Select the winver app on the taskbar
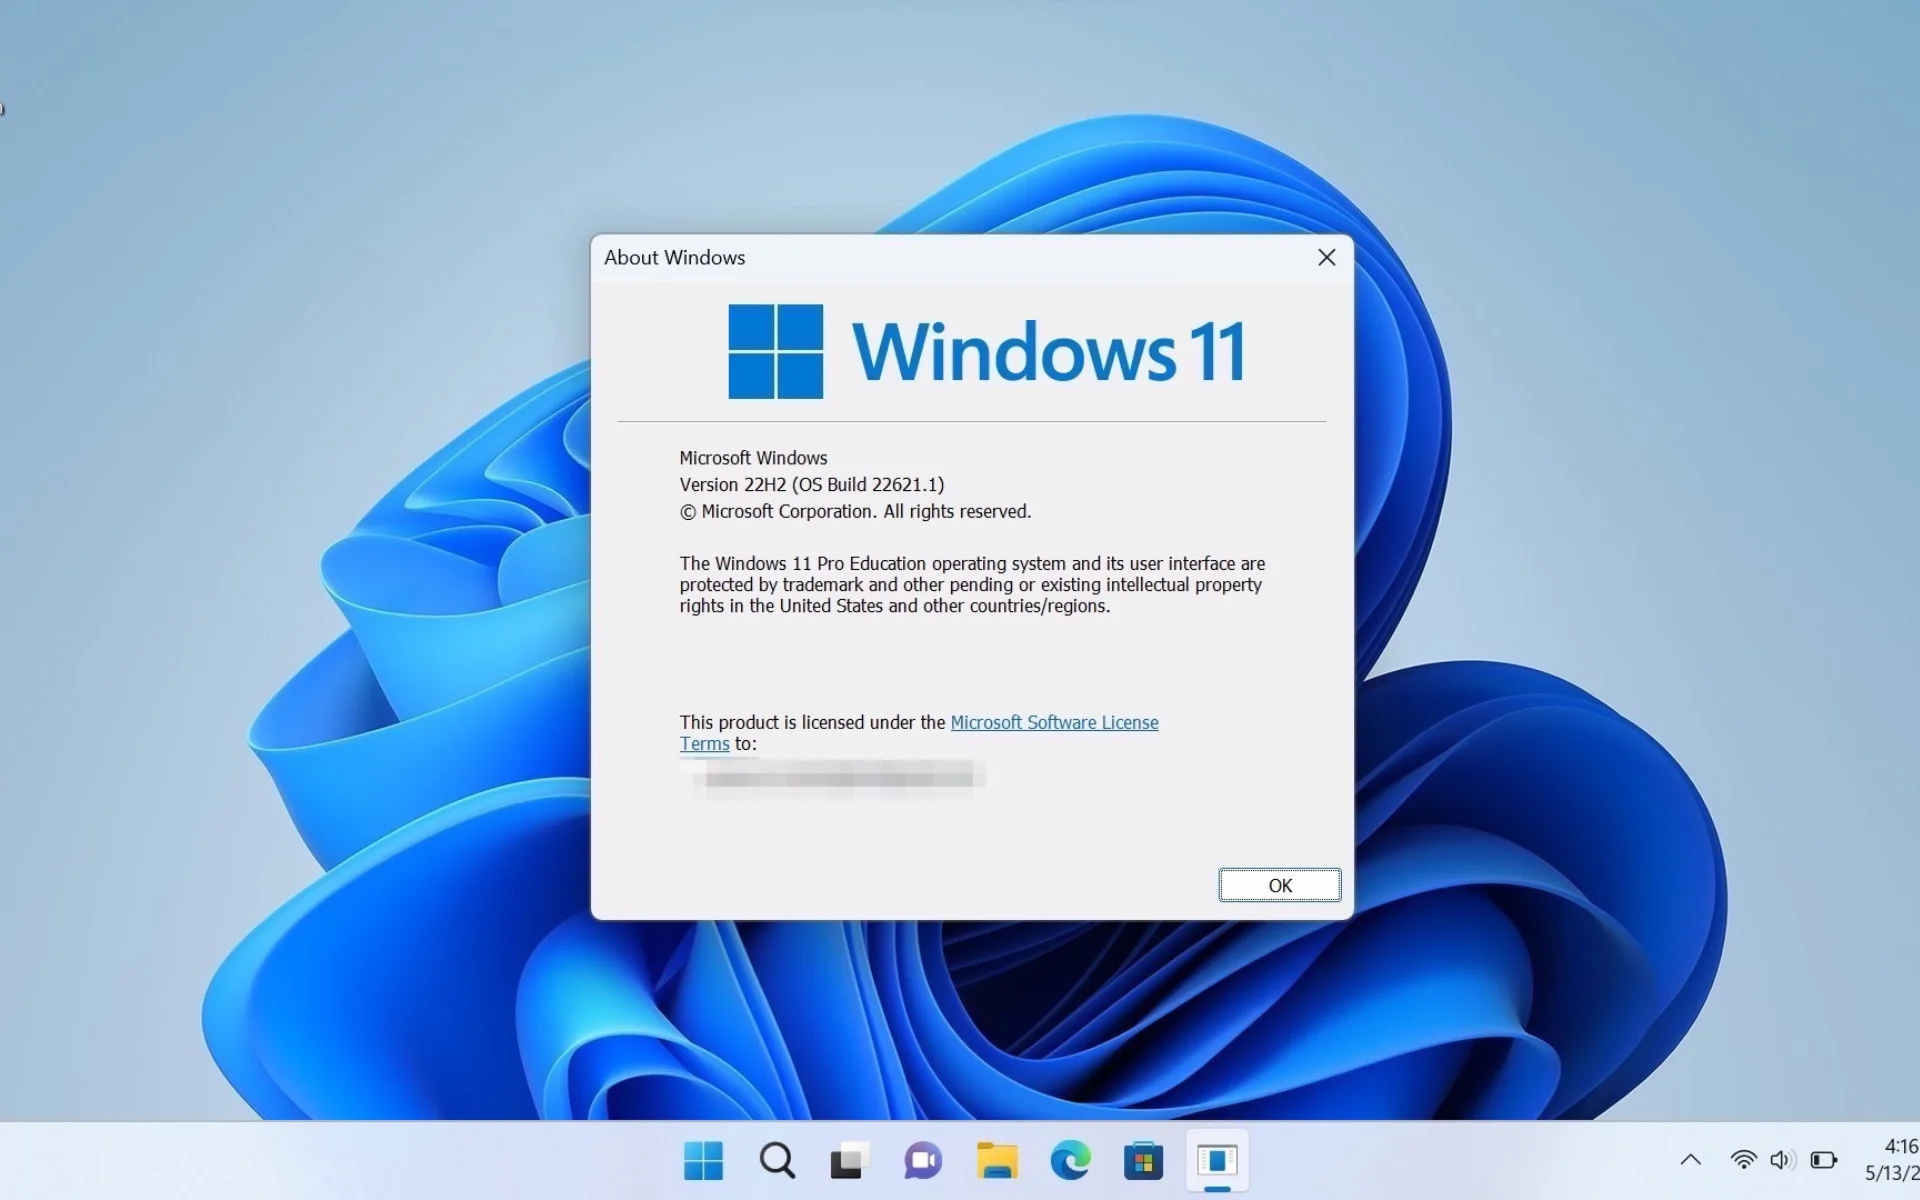 (1217, 1161)
